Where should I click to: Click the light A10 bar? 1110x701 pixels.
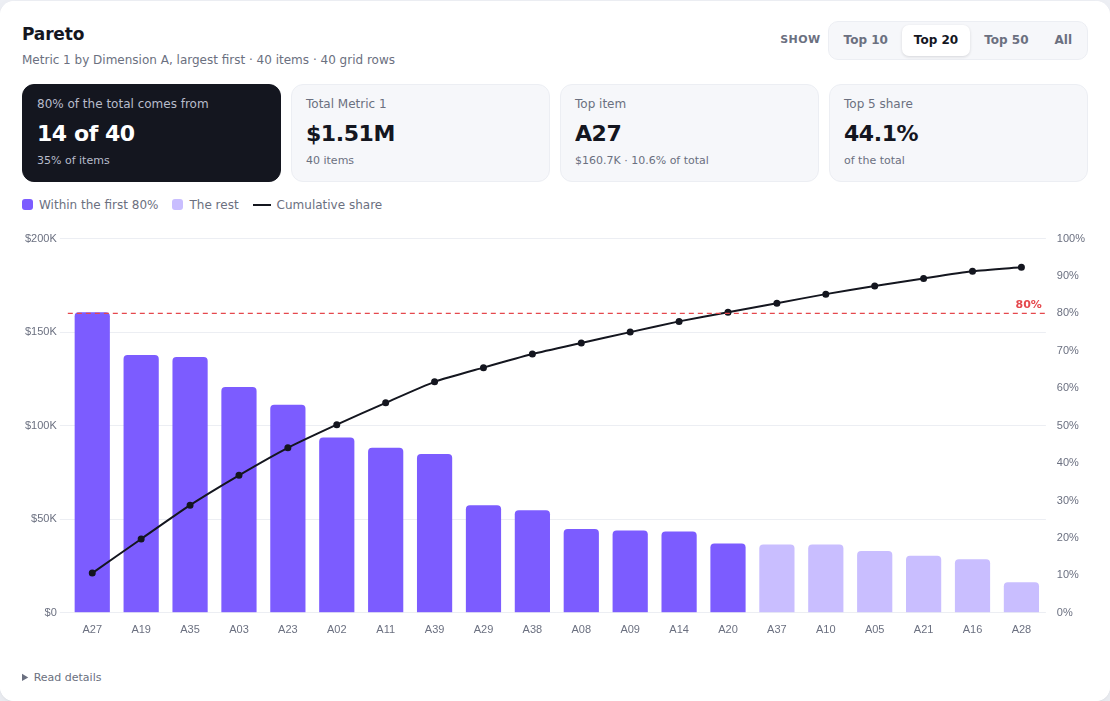(x=825, y=579)
